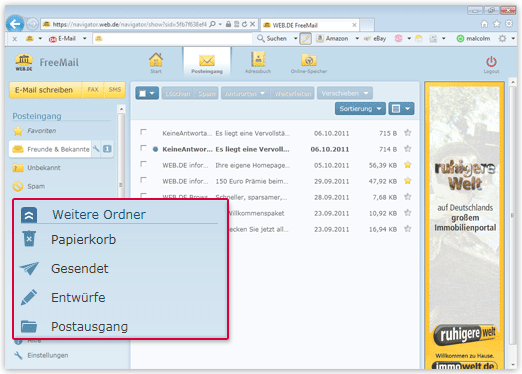Open browser tools gear icon

coord(509,24)
